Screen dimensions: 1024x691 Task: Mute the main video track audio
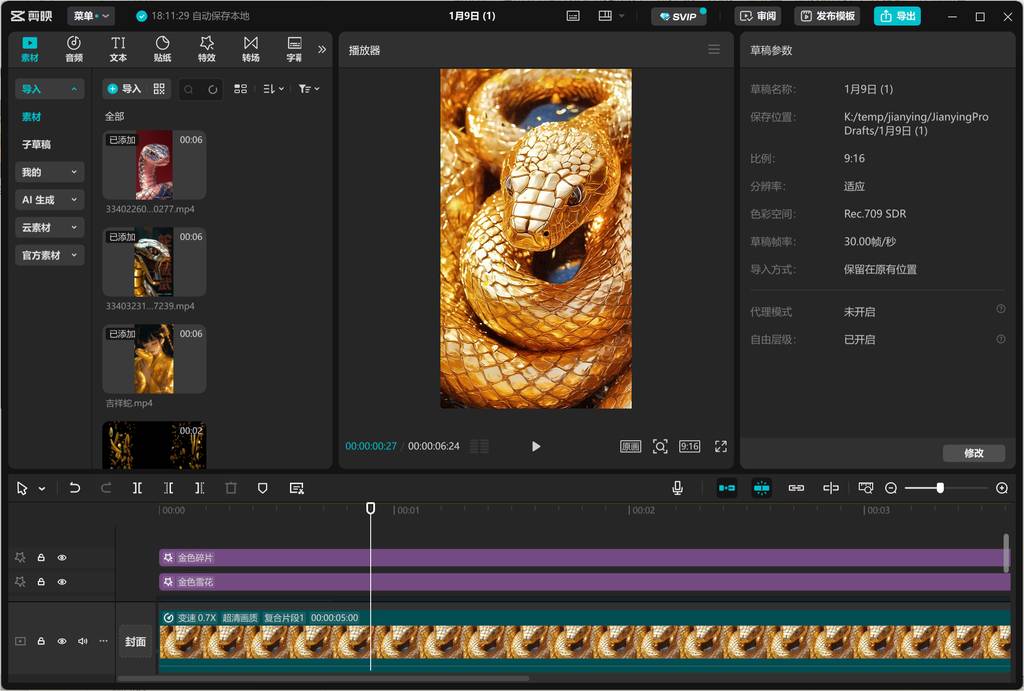[83, 641]
